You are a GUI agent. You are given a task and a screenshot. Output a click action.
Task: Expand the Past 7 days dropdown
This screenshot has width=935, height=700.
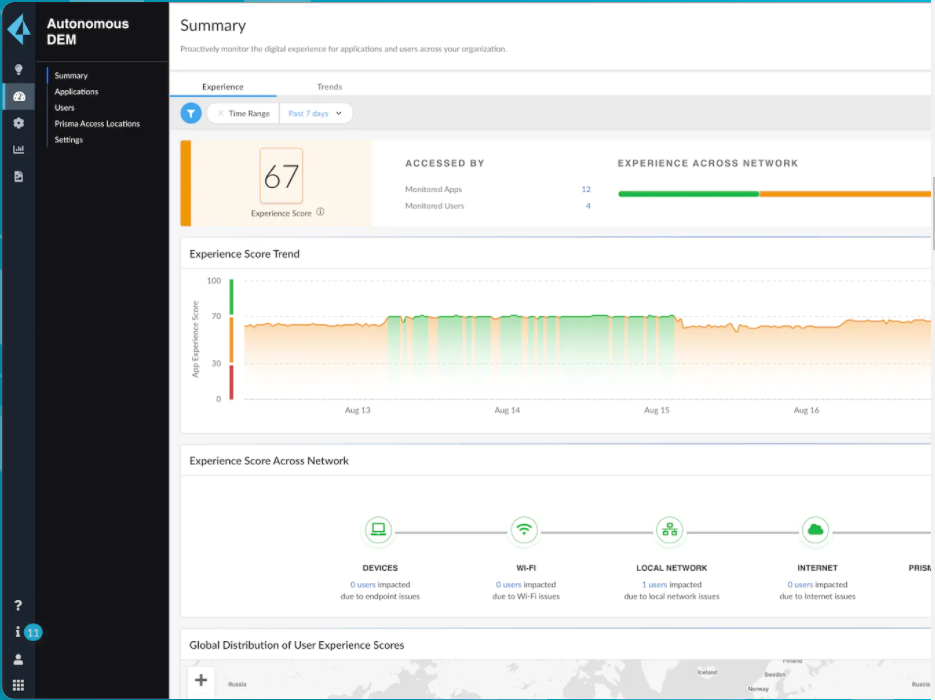point(315,113)
